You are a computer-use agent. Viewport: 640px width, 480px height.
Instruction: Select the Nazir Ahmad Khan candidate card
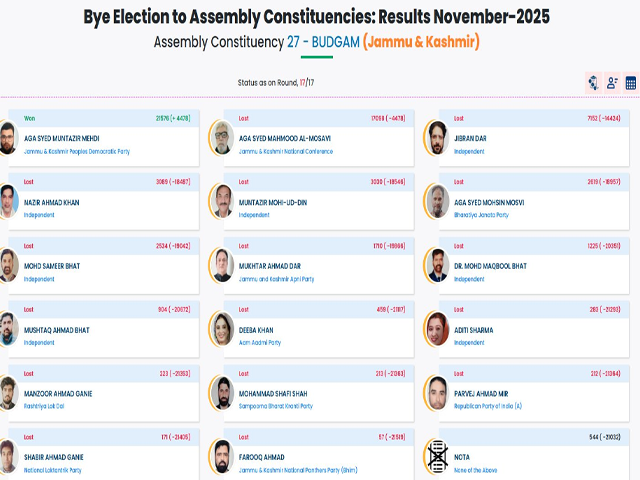[x=100, y=202]
